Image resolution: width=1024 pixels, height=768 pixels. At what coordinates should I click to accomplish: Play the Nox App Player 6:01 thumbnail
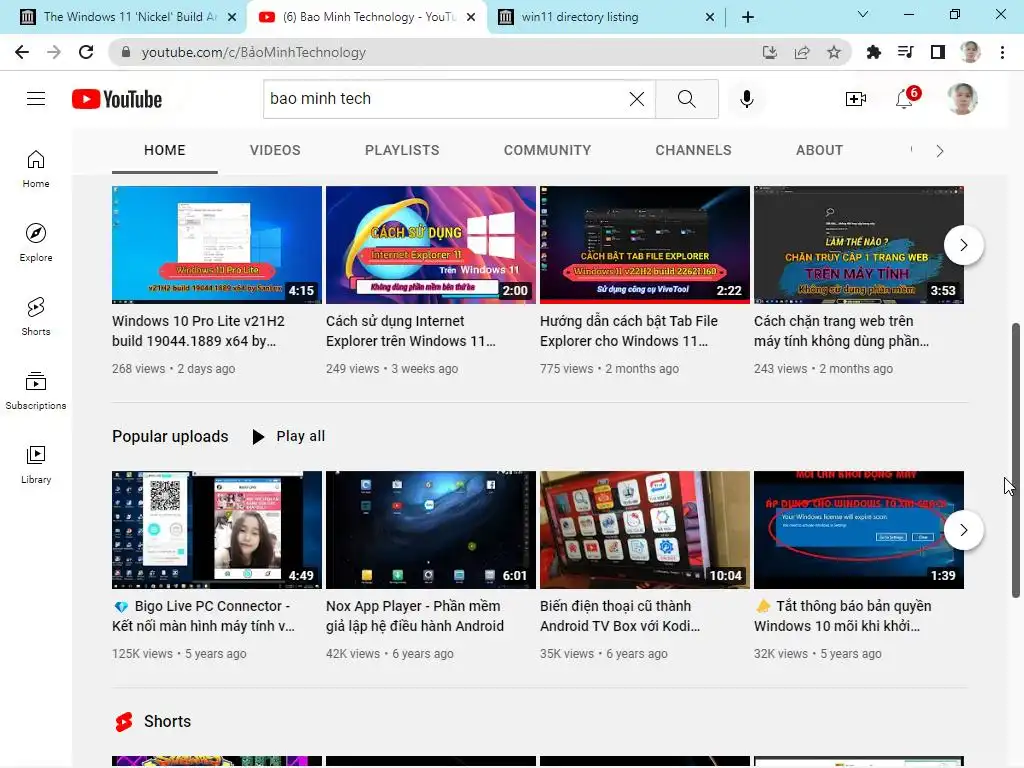coord(431,530)
